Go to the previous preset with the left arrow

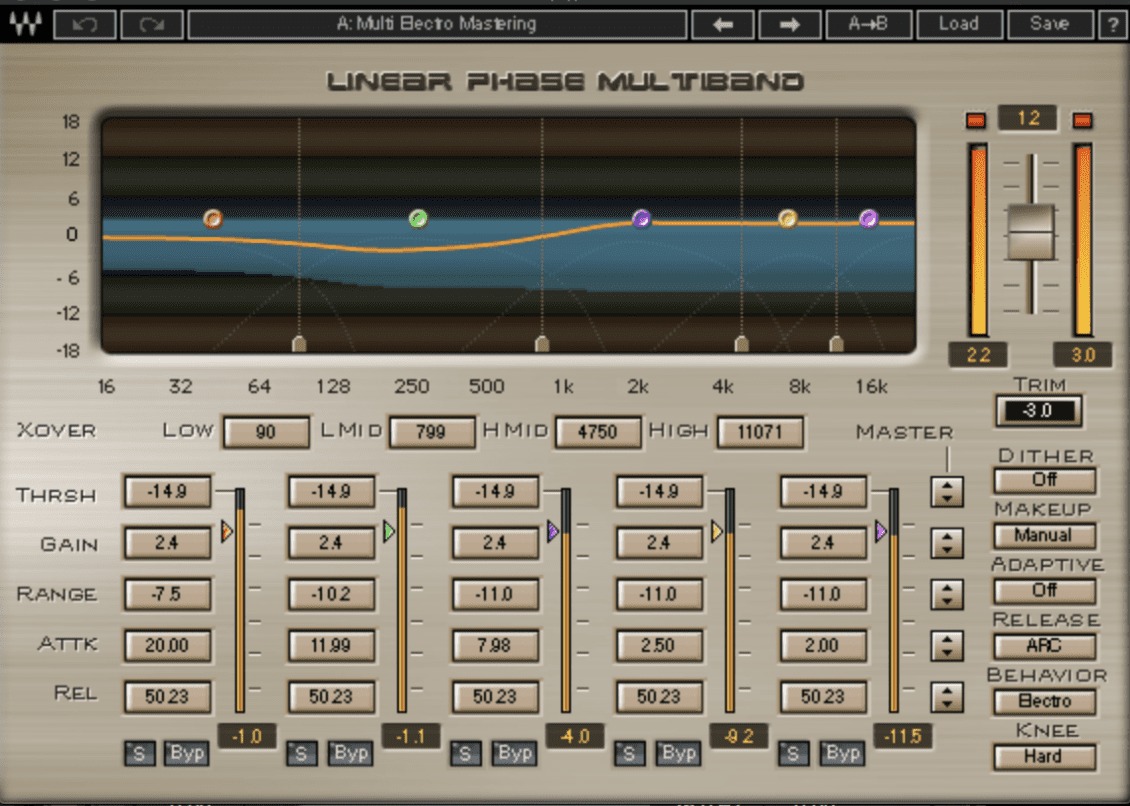point(723,25)
